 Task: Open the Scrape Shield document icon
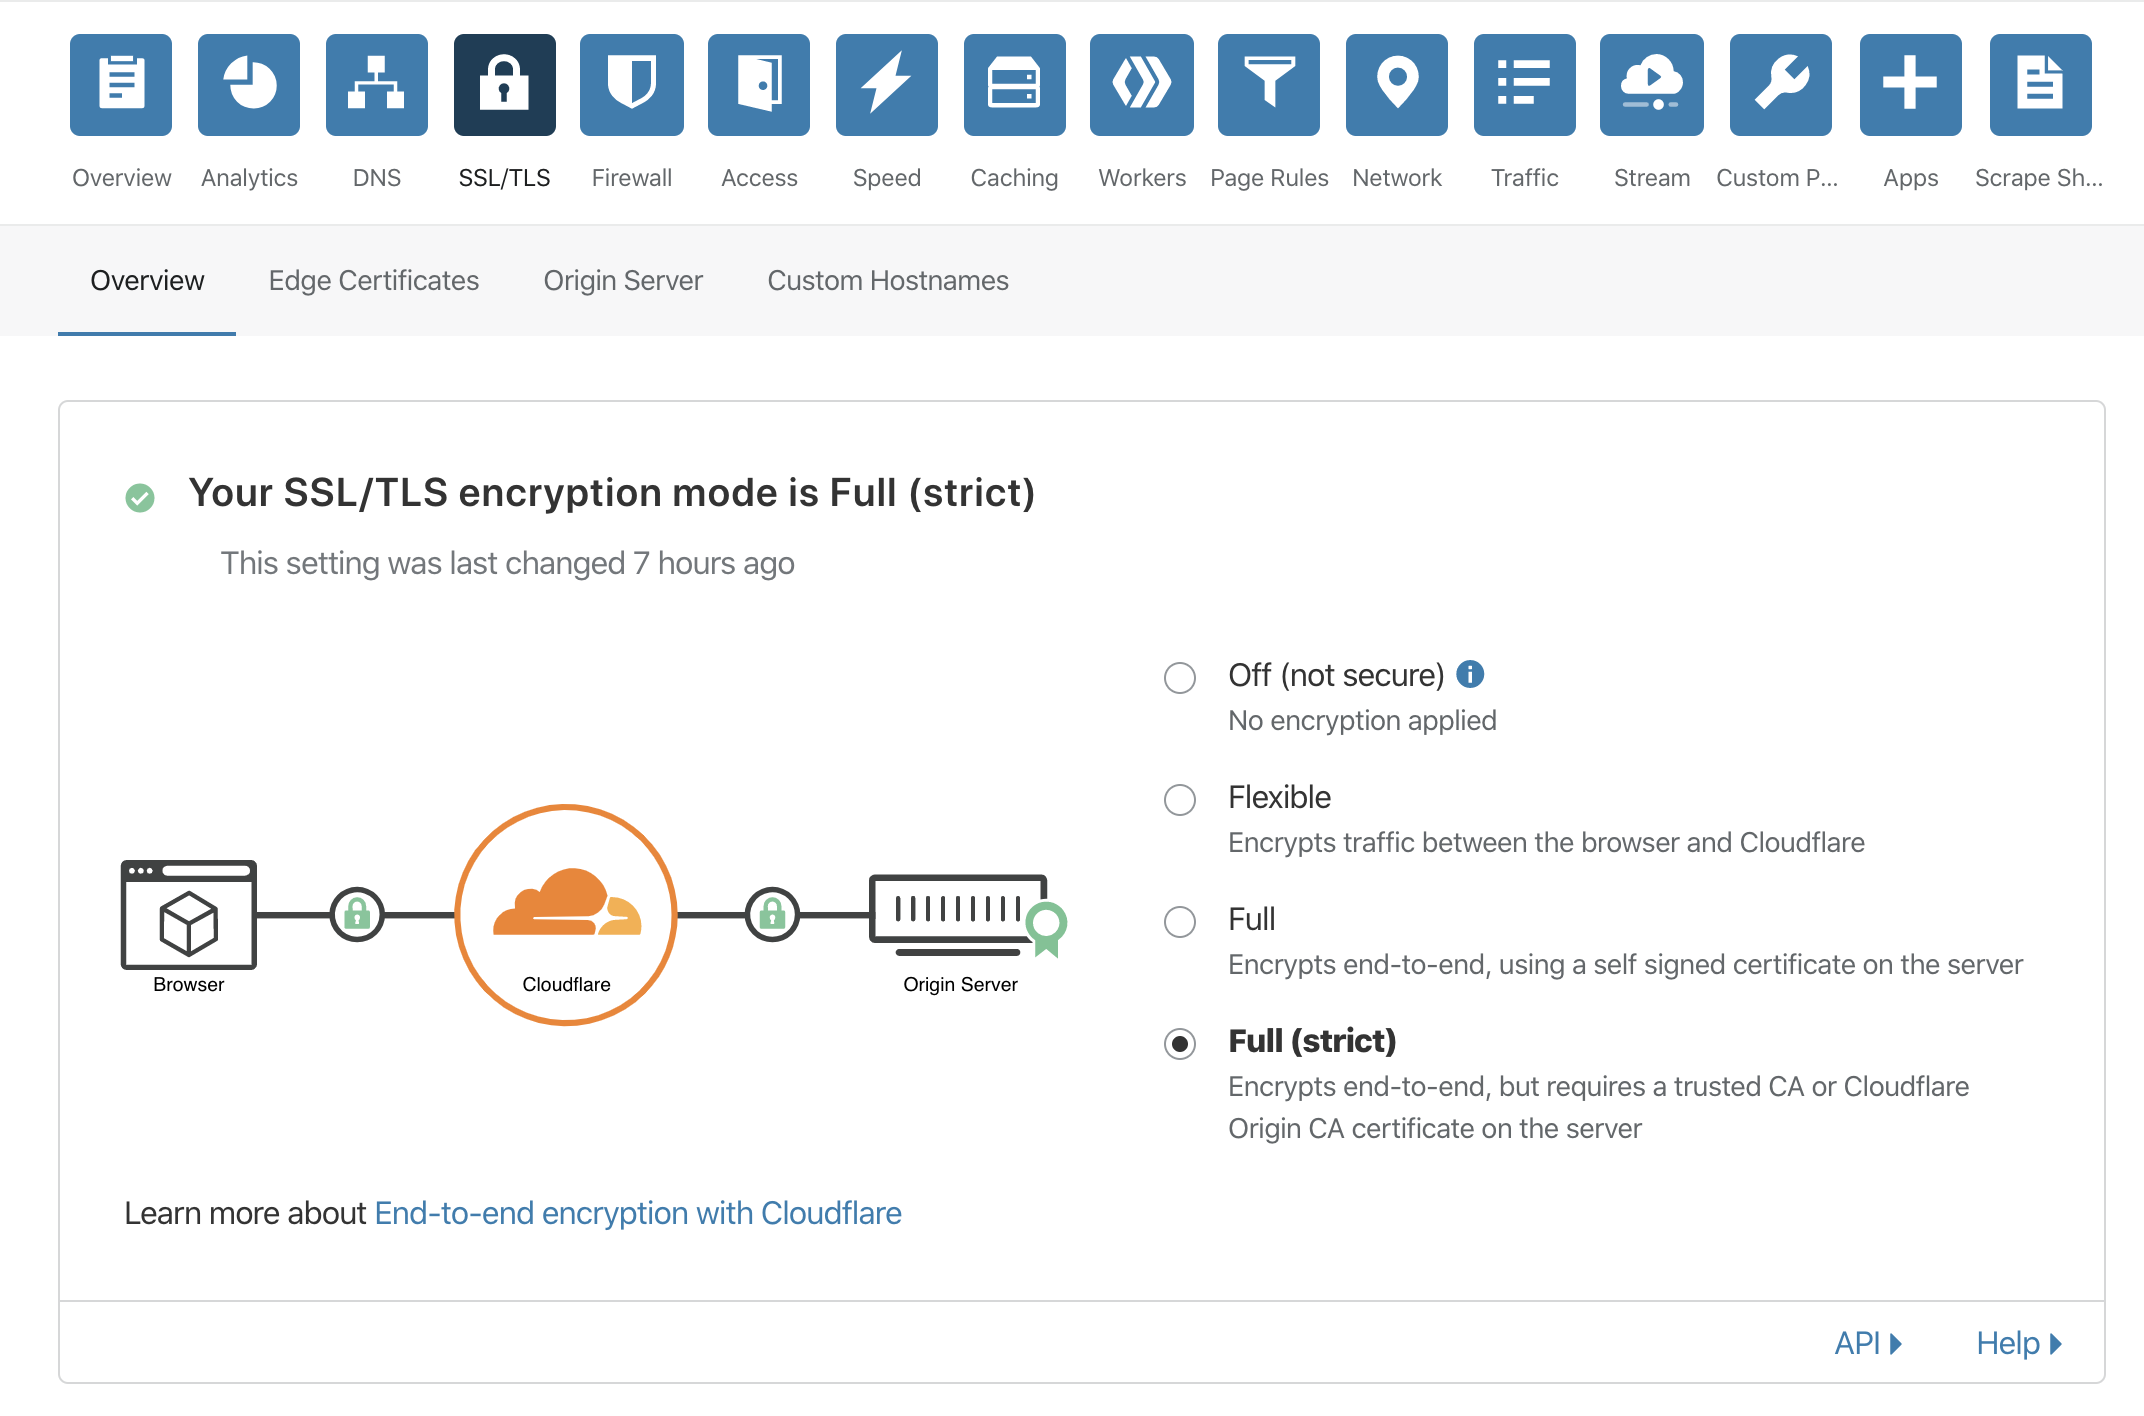tap(2041, 85)
